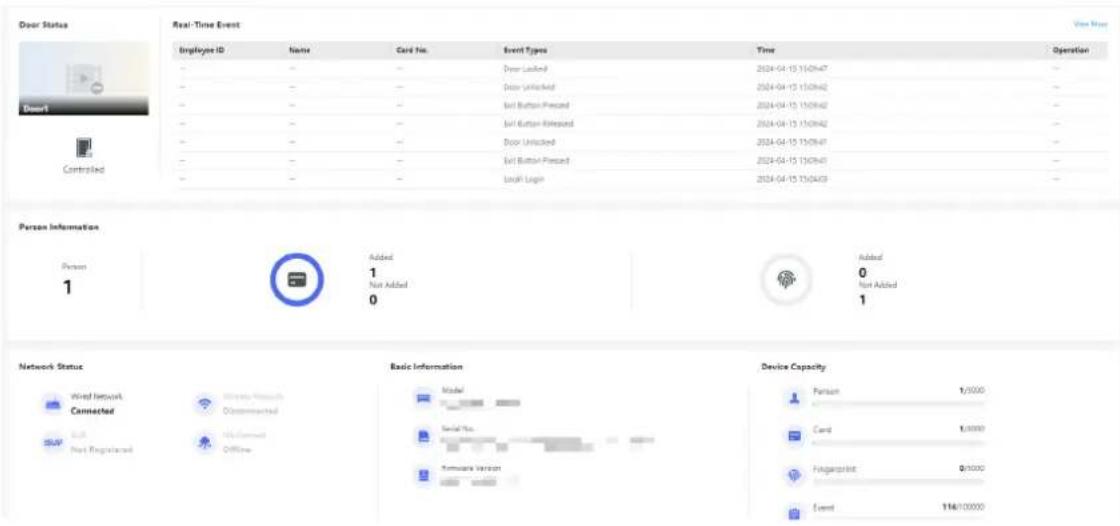The height and width of the screenshot is (526, 1120).
Task: Click the Device Capacity heading
Action: (x=794, y=367)
